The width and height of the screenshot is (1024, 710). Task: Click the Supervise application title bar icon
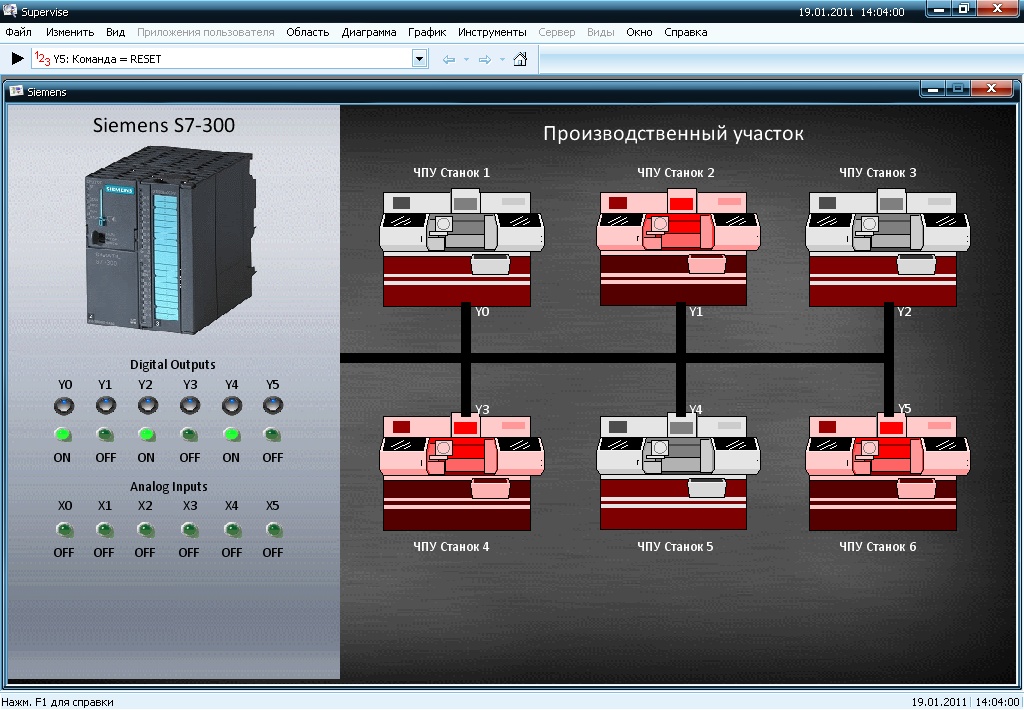(10, 11)
